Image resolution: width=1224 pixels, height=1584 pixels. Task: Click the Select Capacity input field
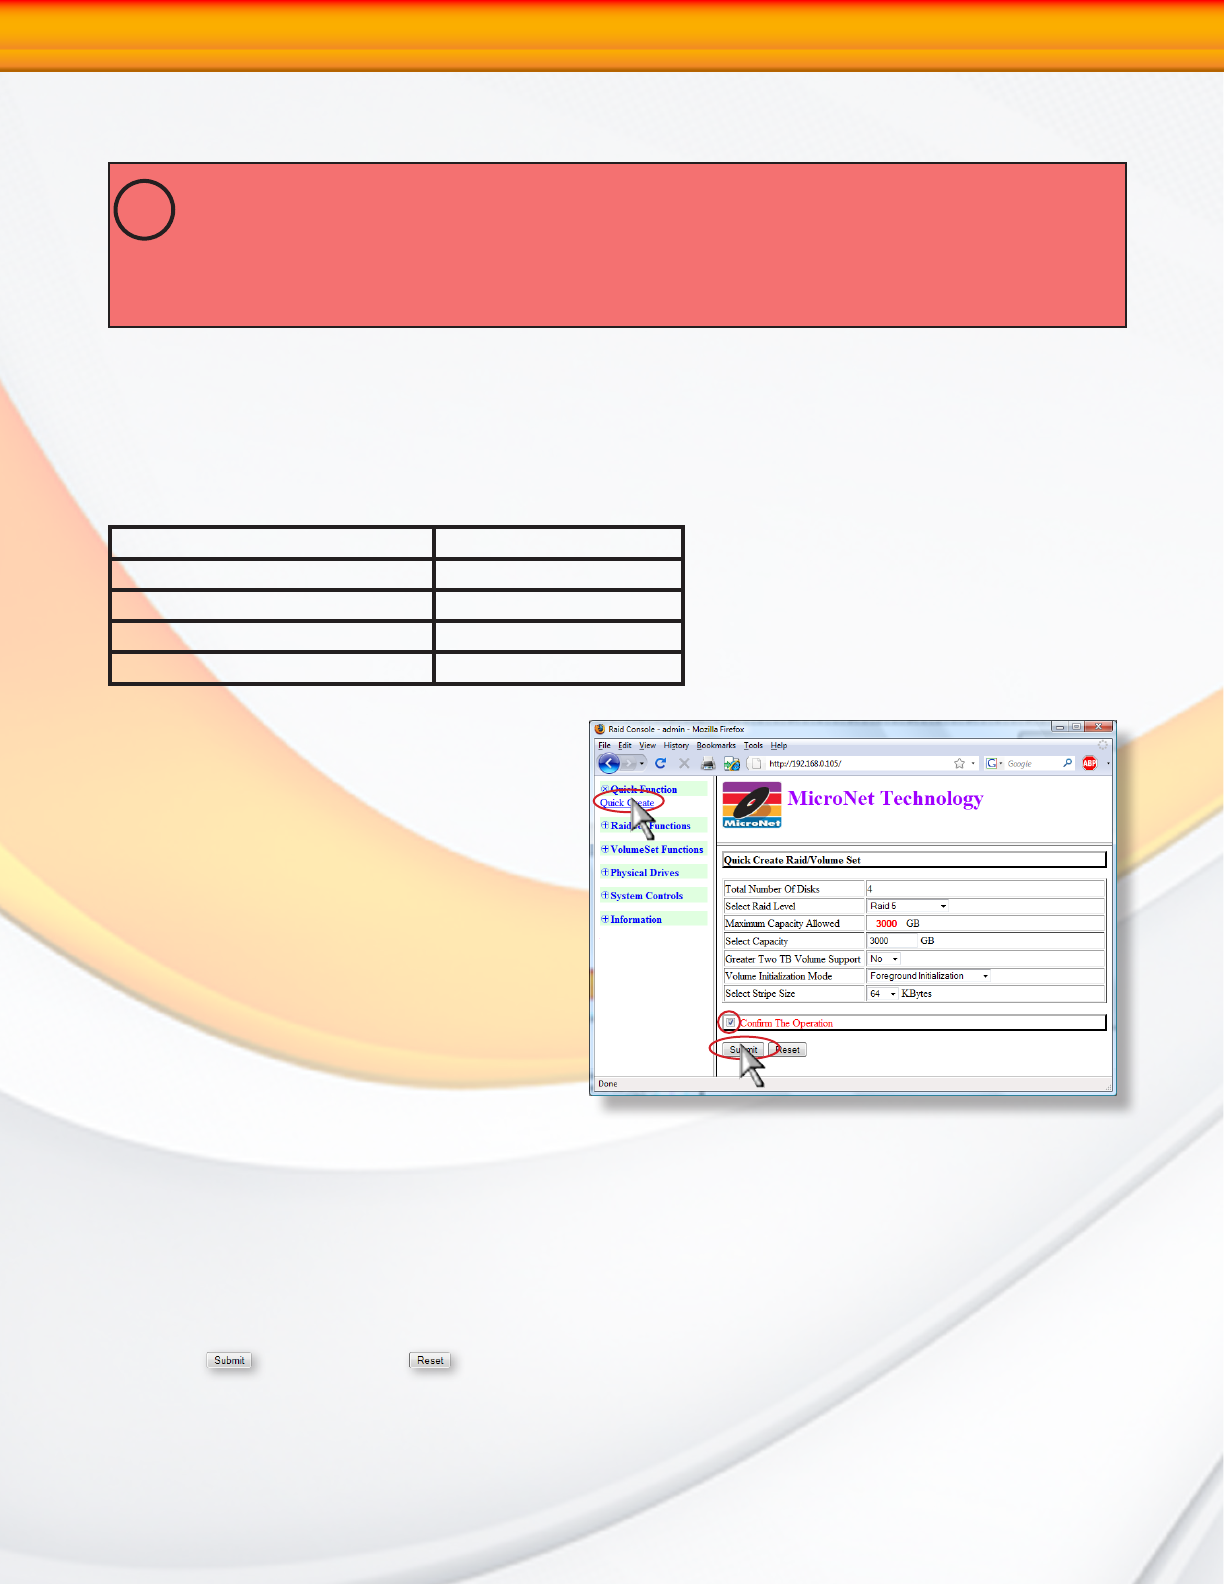(892, 941)
